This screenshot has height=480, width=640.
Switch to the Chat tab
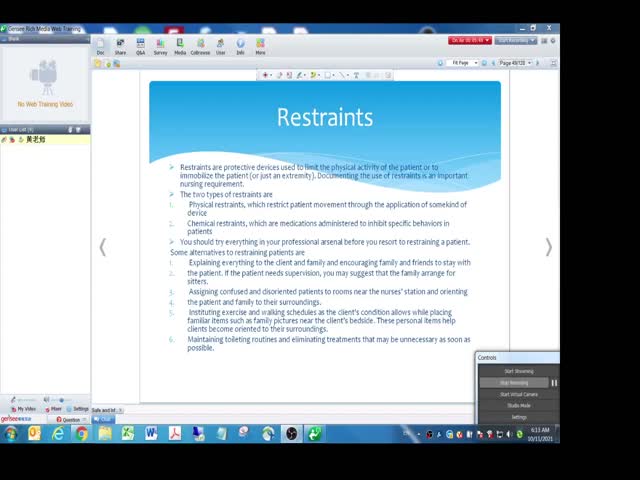pyautogui.click(x=103, y=419)
